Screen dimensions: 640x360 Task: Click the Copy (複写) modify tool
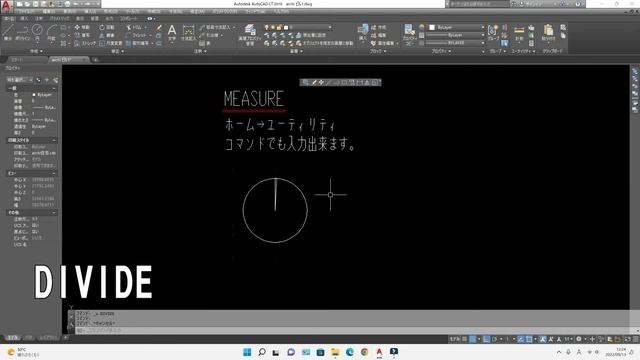coord(82,35)
